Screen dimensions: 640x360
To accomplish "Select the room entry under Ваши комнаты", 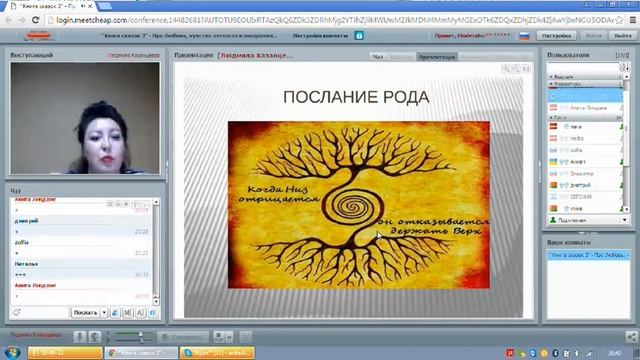I will (x=589, y=255).
